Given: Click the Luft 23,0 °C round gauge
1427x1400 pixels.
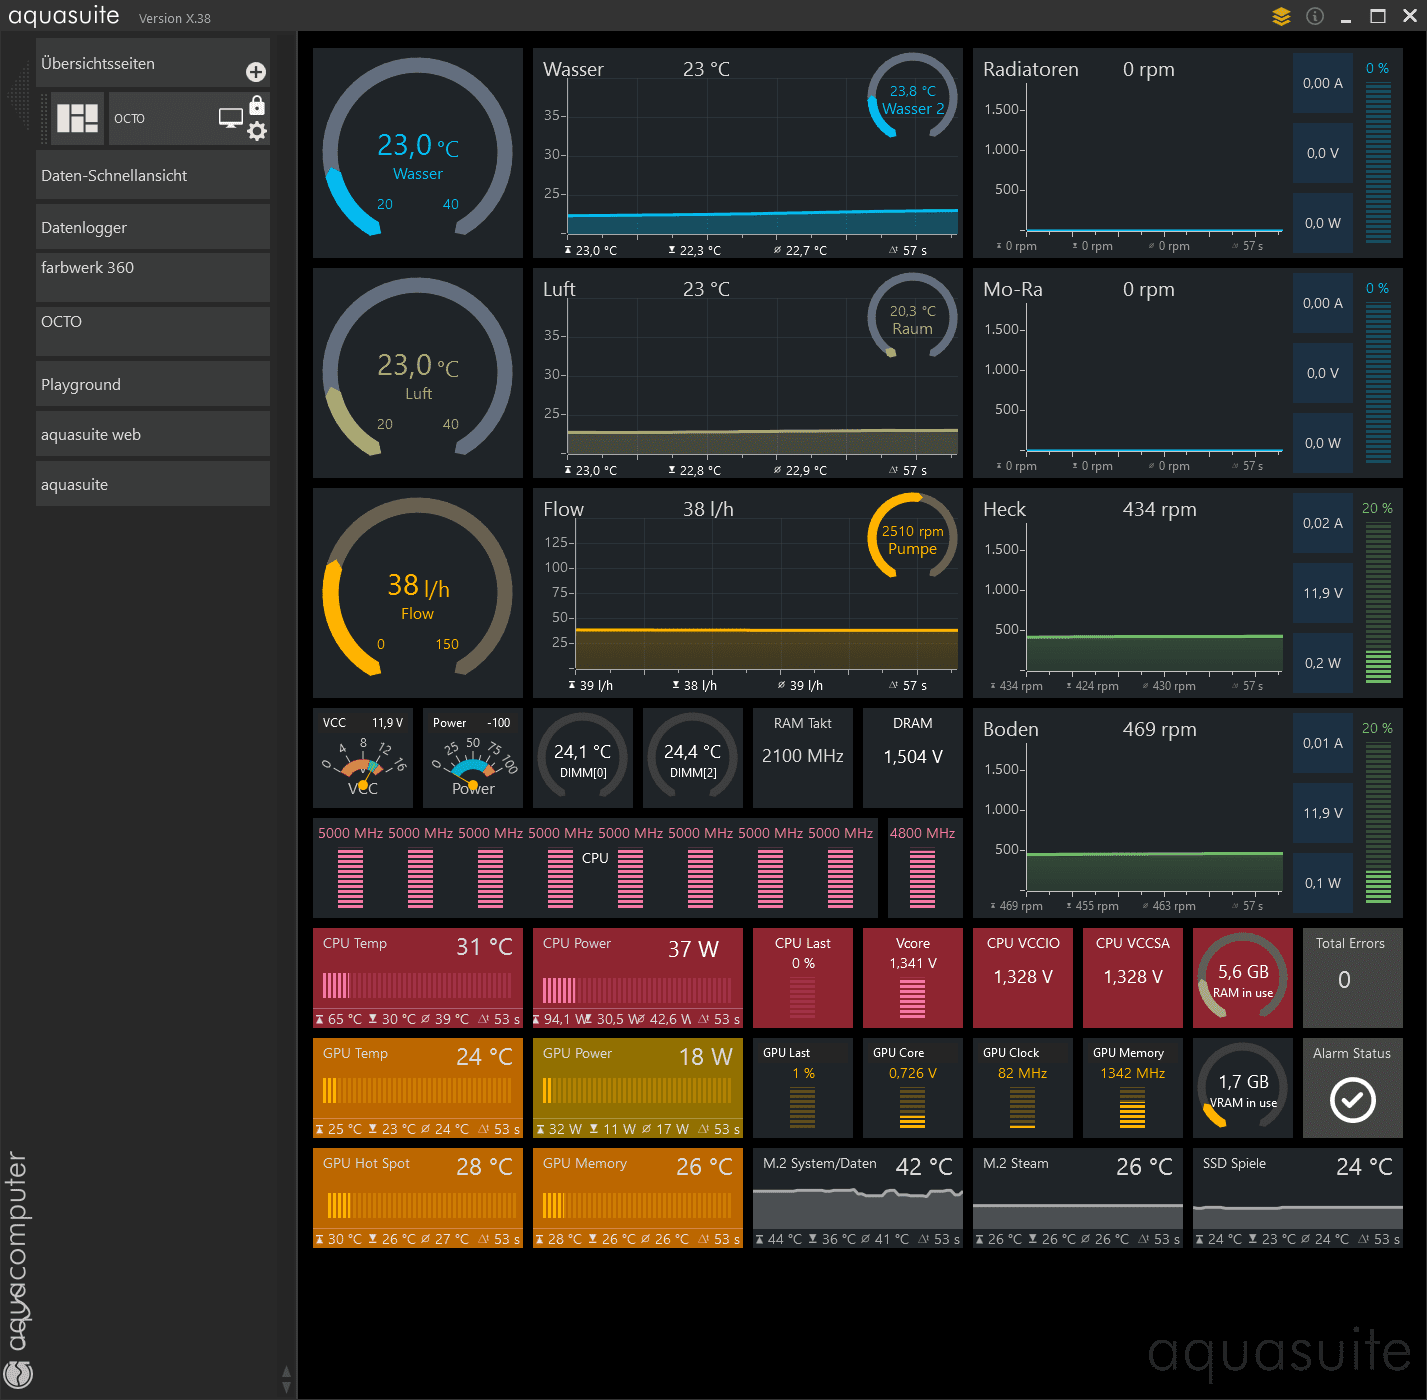Looking at the screenshot, I should (x=418, y=373).
